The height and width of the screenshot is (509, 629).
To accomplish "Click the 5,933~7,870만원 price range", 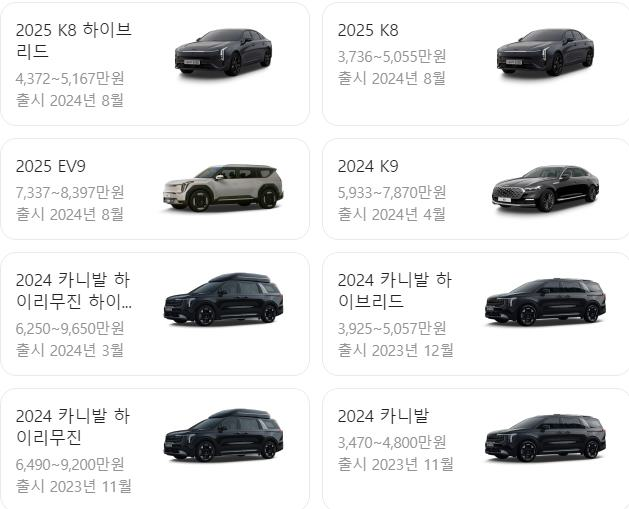I will pyautogui.click(x=392, y=193).
